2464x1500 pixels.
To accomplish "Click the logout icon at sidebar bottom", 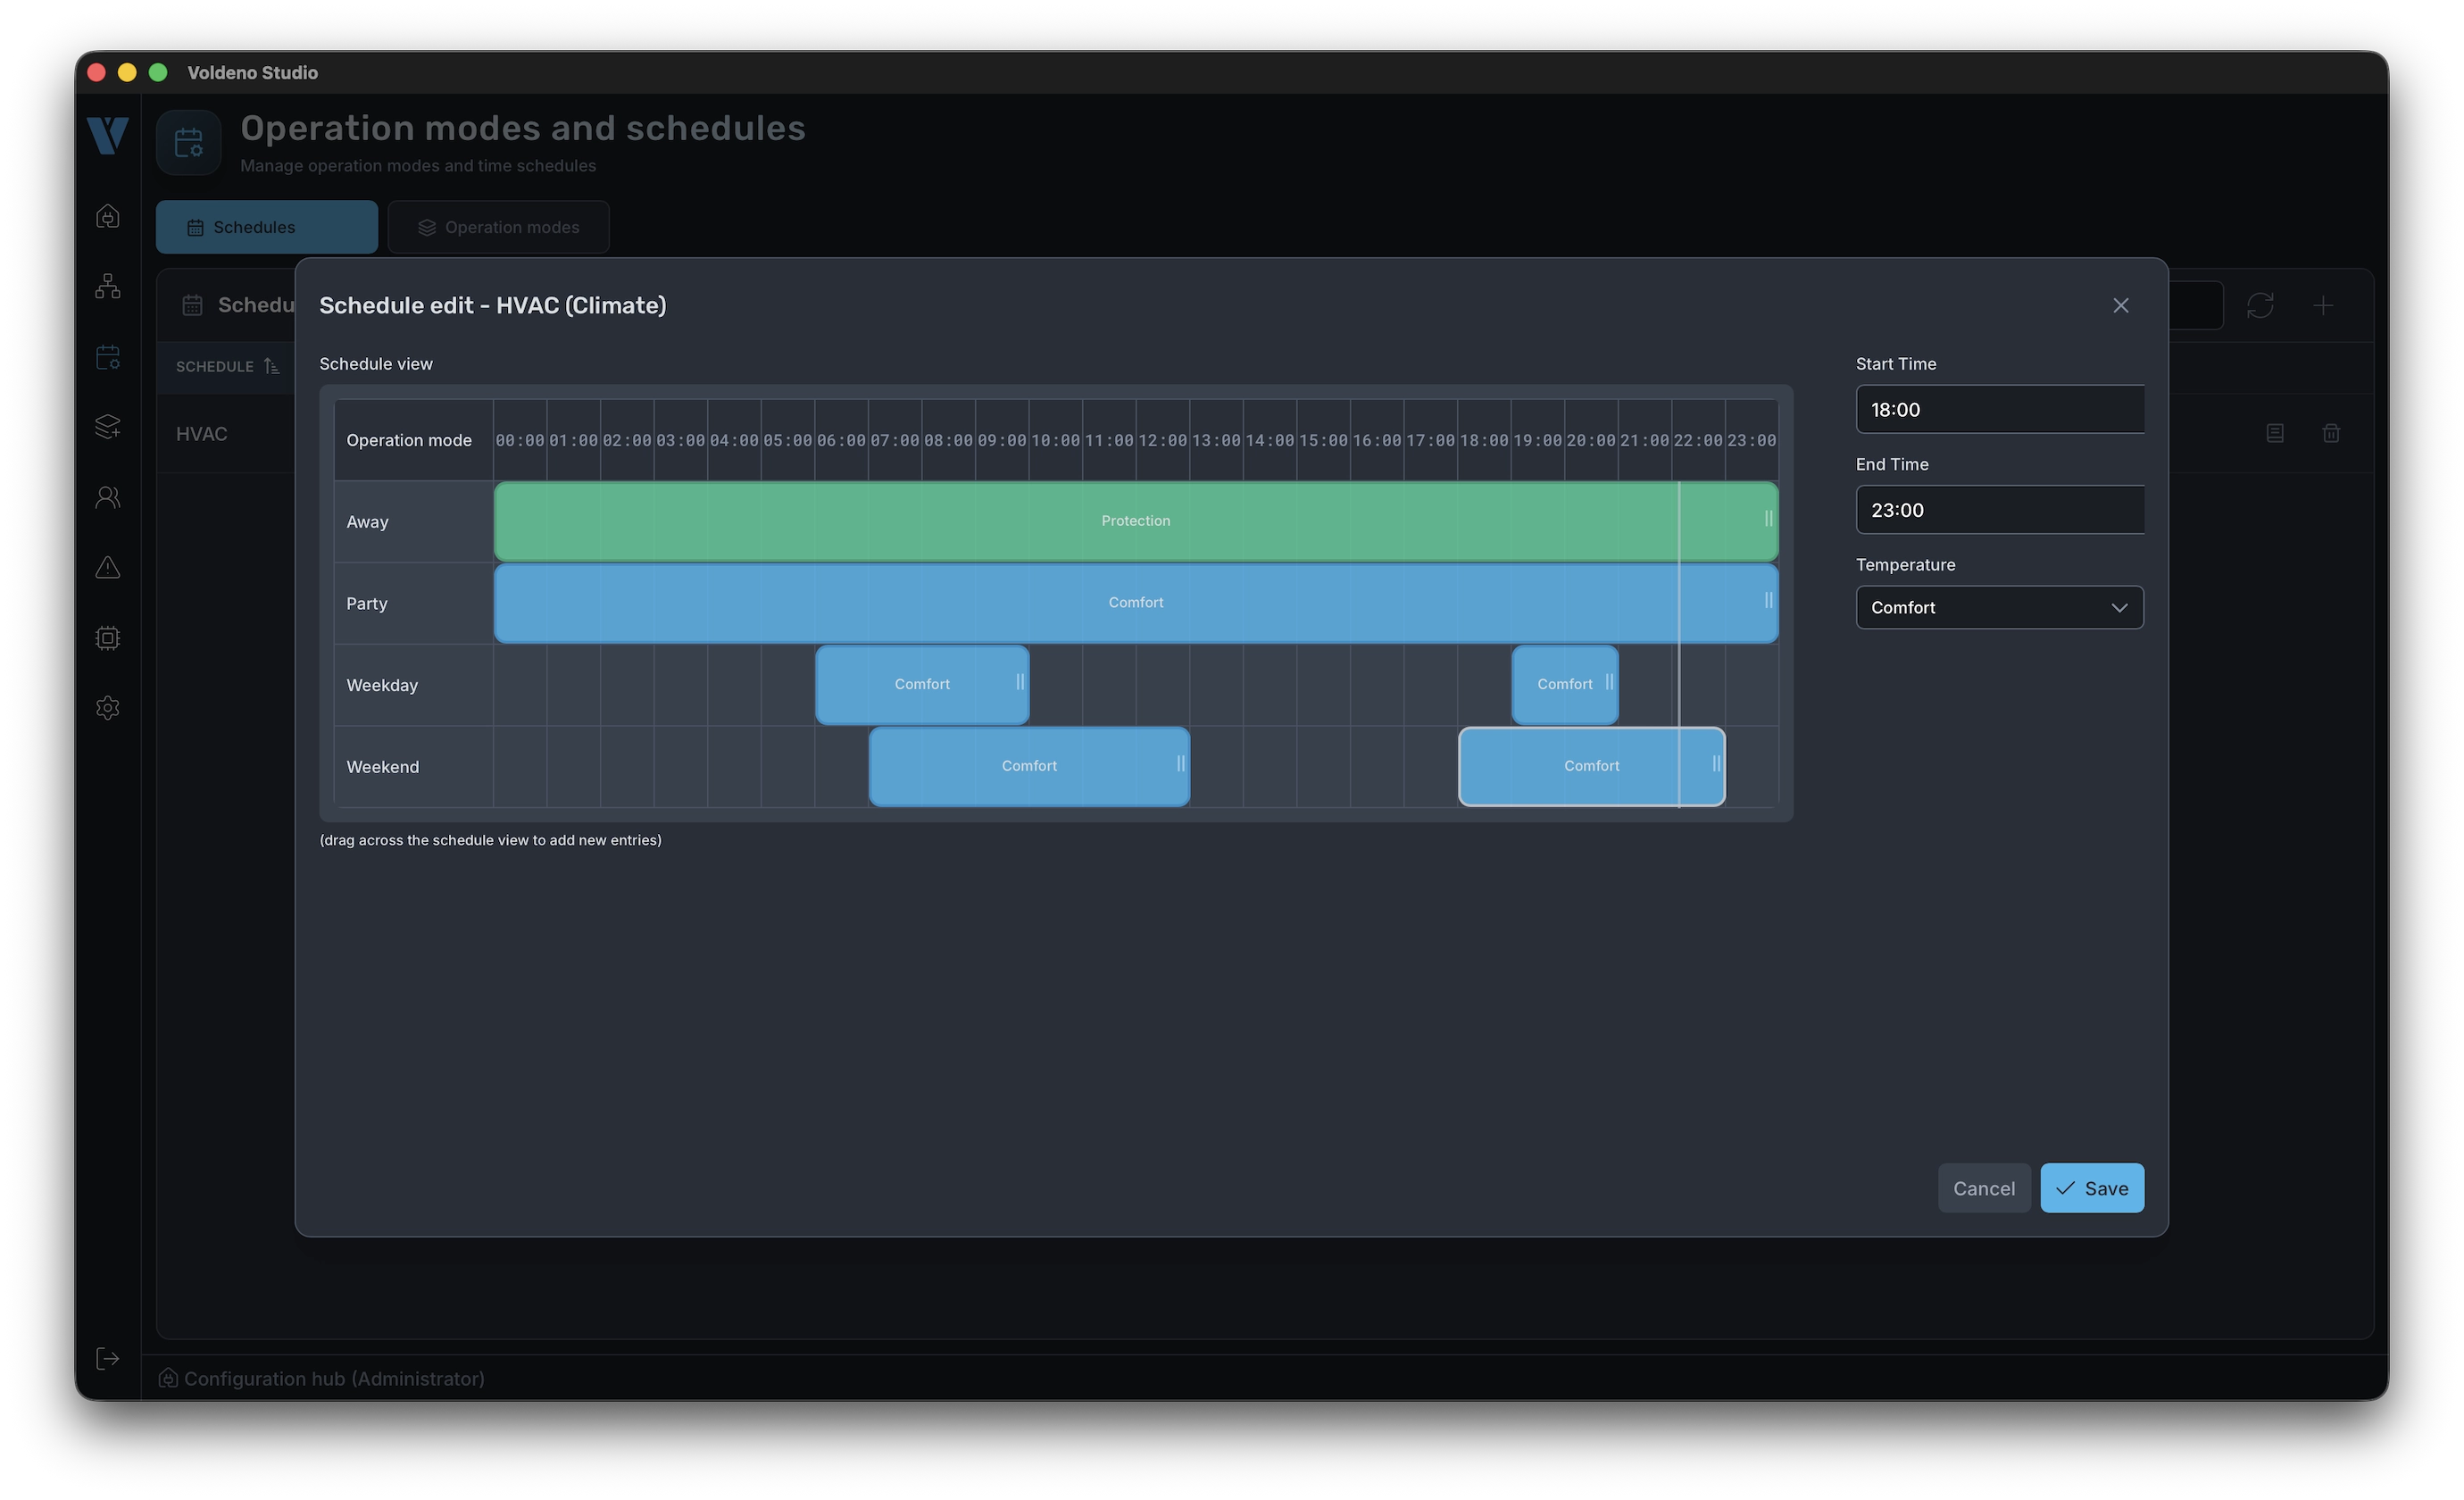I will (x=108, y=1358).
